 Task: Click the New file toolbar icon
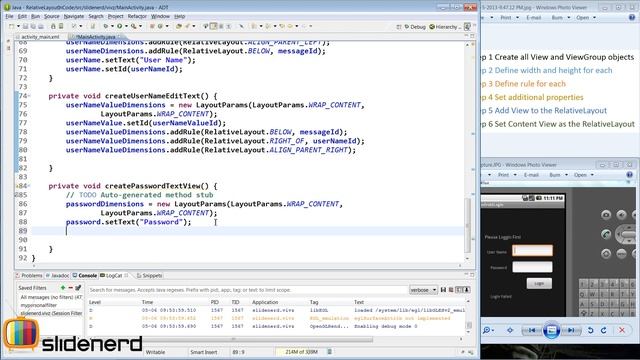(11, 27)
